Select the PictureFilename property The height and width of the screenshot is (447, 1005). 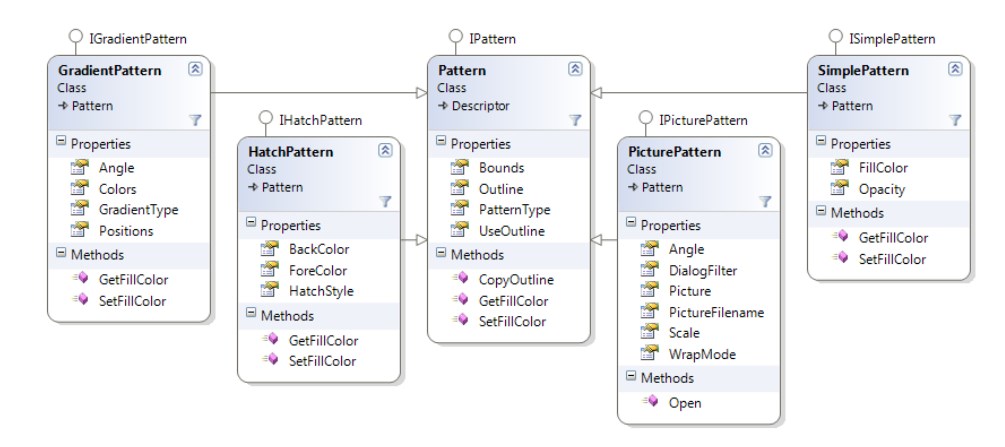[x=714, y=312]
